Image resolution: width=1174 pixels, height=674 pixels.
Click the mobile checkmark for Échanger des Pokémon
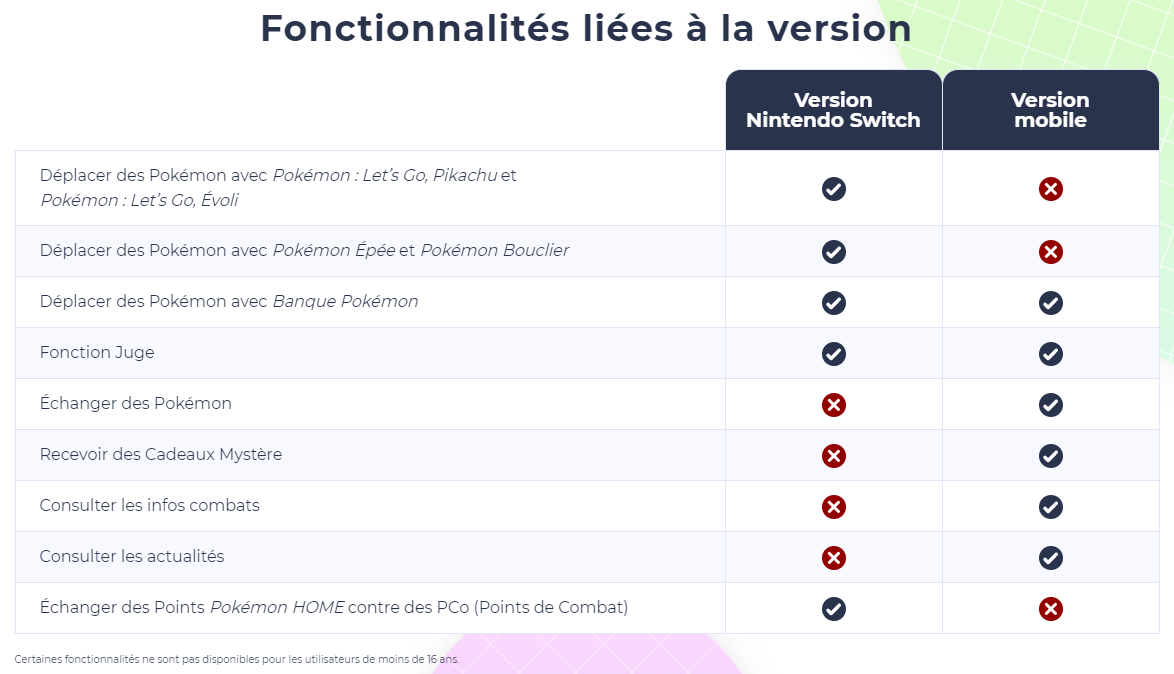tap(1050, 404)
